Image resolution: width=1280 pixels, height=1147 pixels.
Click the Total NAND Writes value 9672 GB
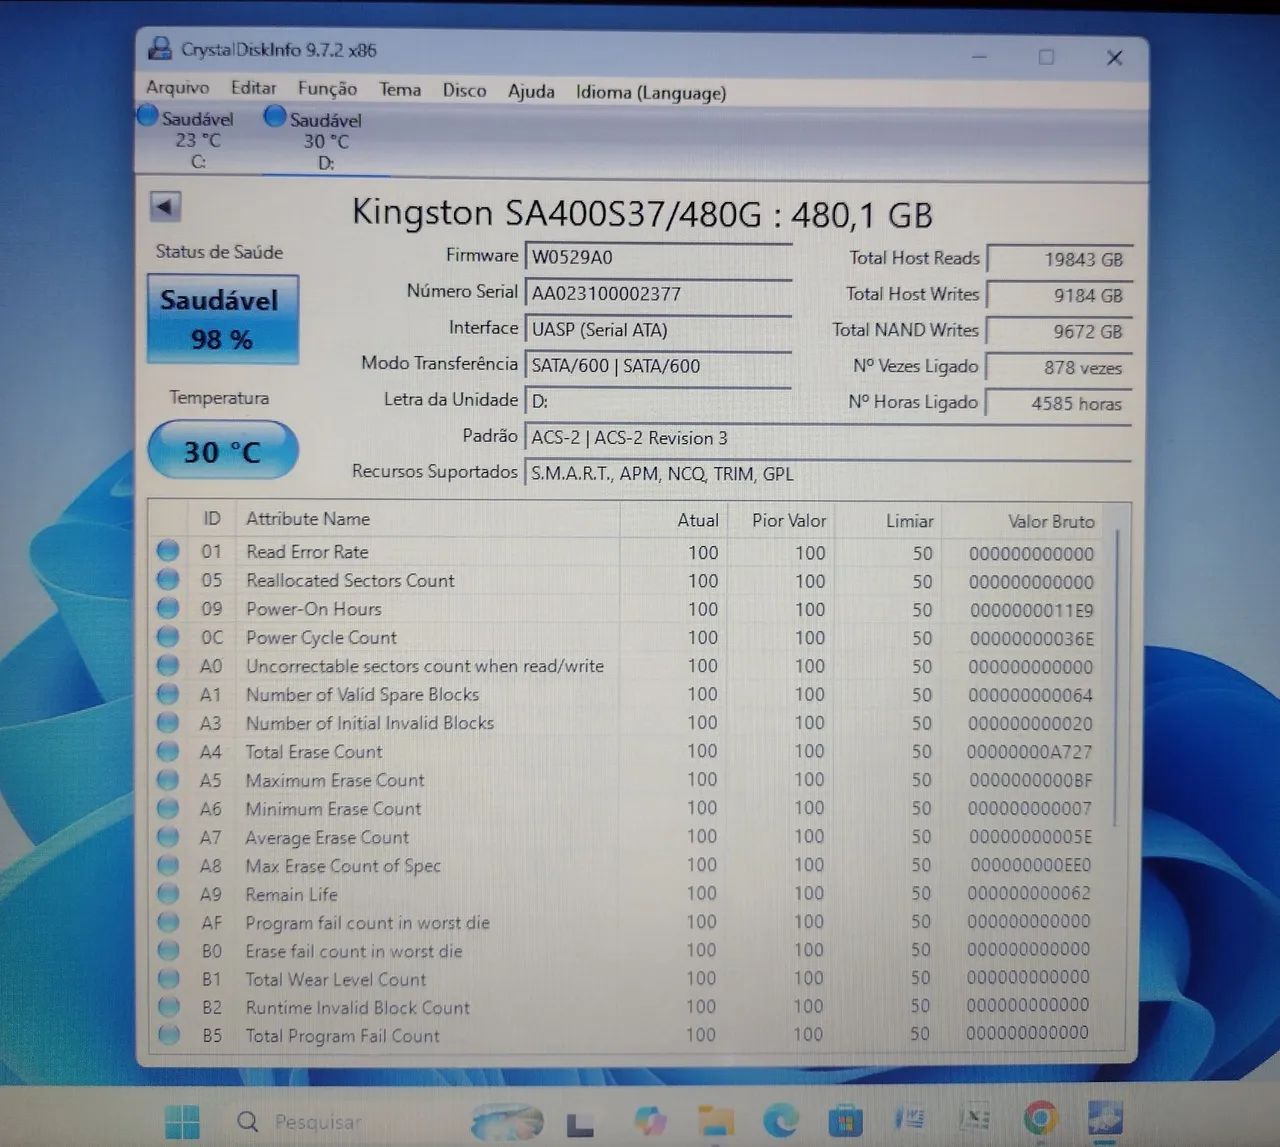[x=1060, y=331]
